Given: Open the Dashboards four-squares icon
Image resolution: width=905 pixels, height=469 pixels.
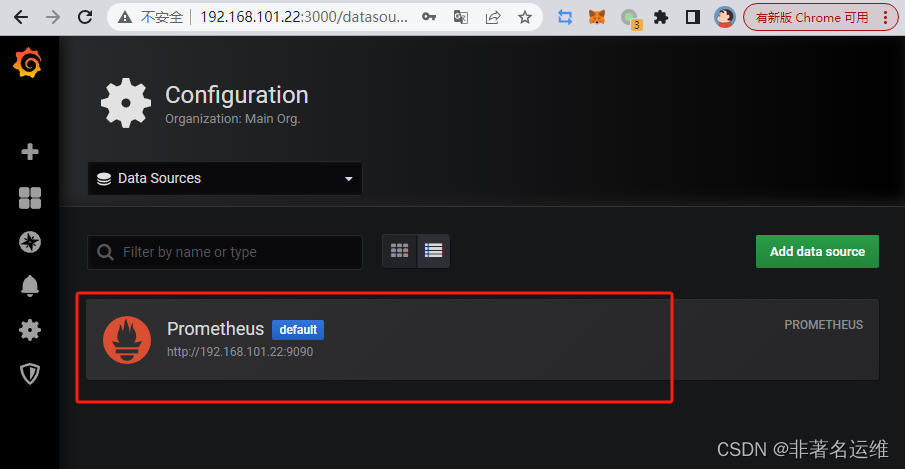Looking at the screenshot, I should pyautogui.click(x=29, y=198).
